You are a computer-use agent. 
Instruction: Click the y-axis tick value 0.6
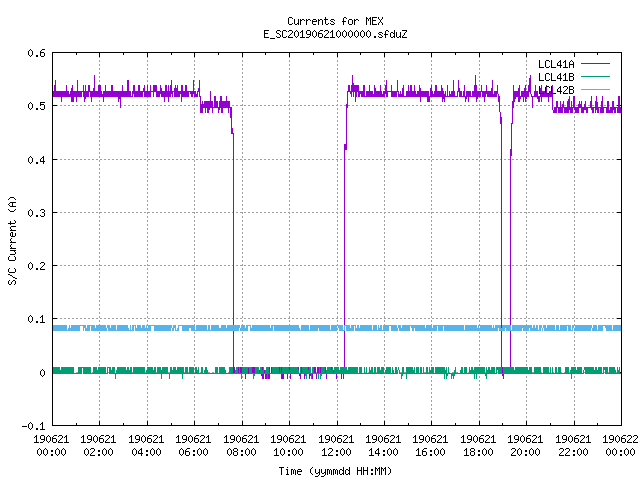tap(36, 53)
